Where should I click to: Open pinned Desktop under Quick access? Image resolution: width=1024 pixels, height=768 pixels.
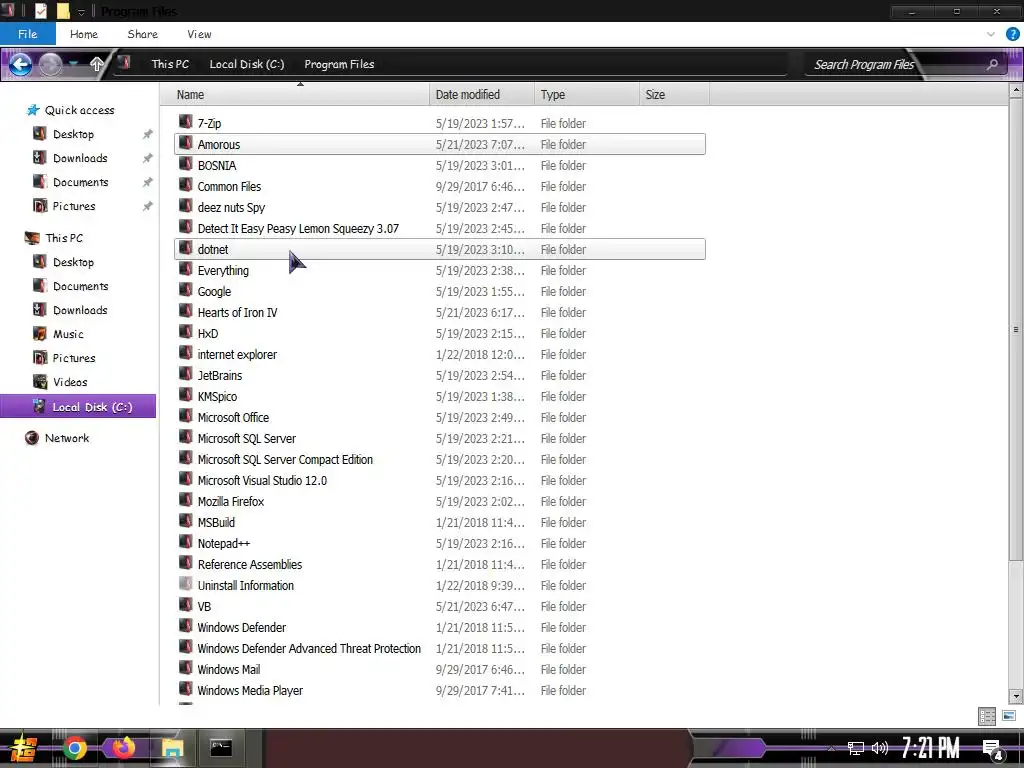pos(73,134)
